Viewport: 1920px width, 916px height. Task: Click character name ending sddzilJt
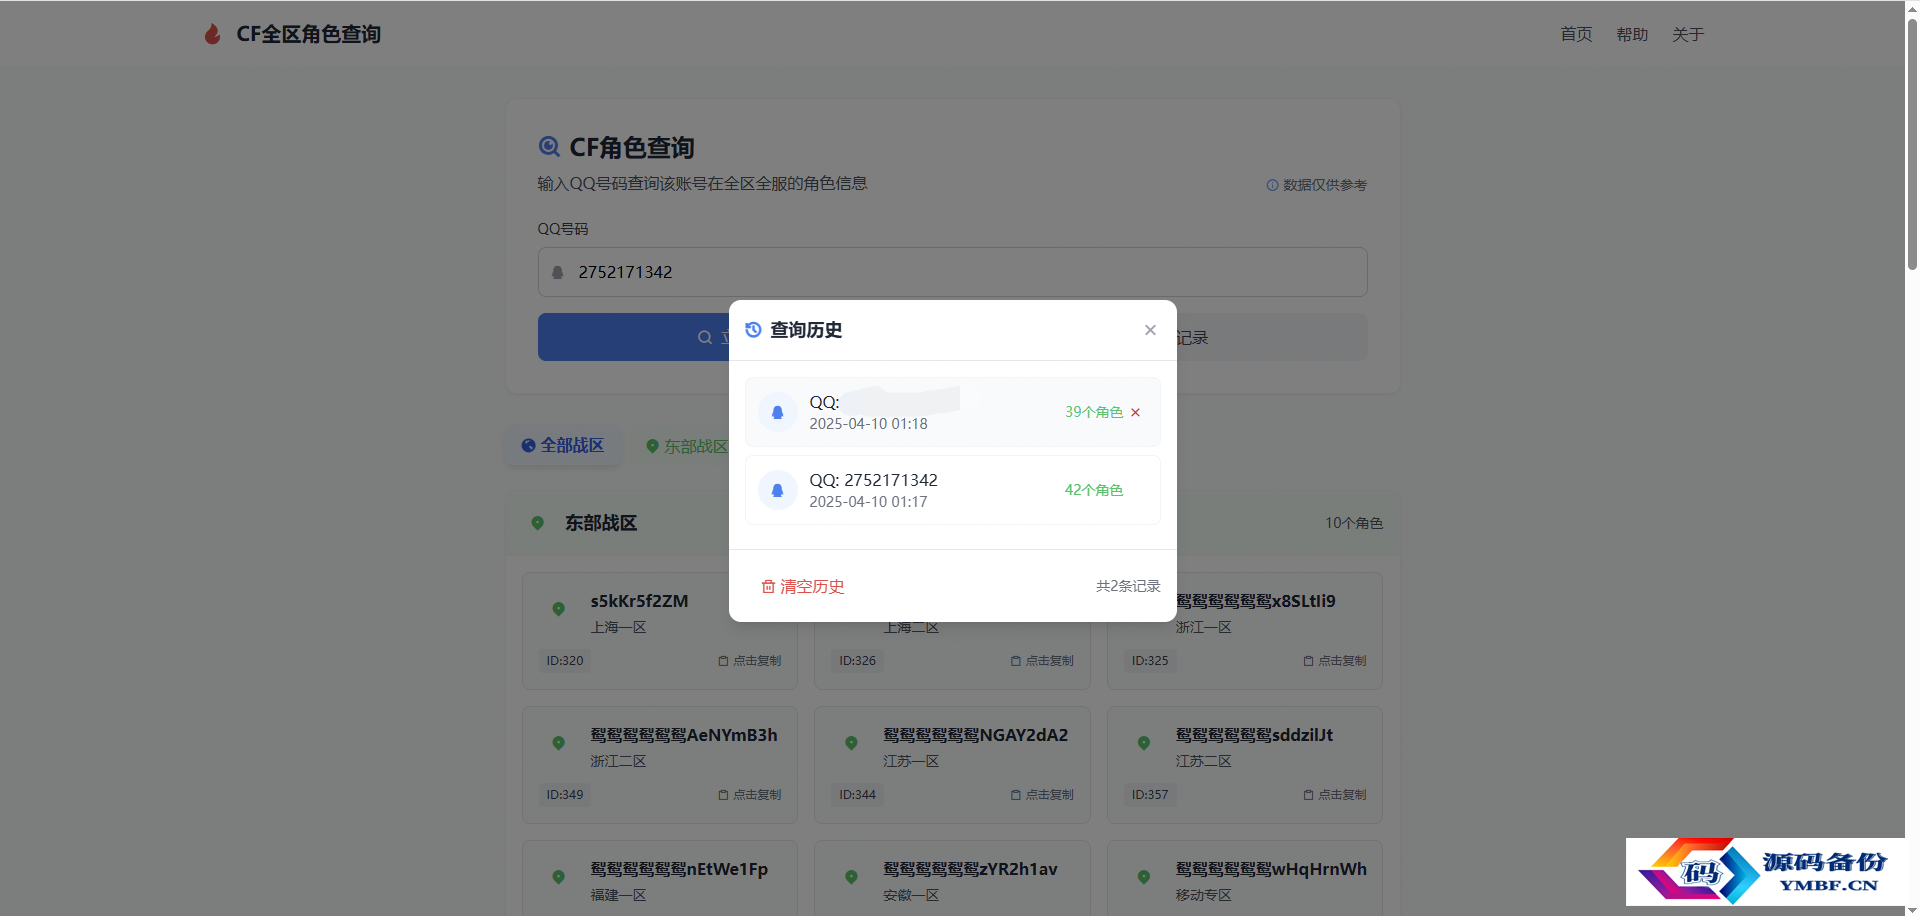[x=1255, y=735]
